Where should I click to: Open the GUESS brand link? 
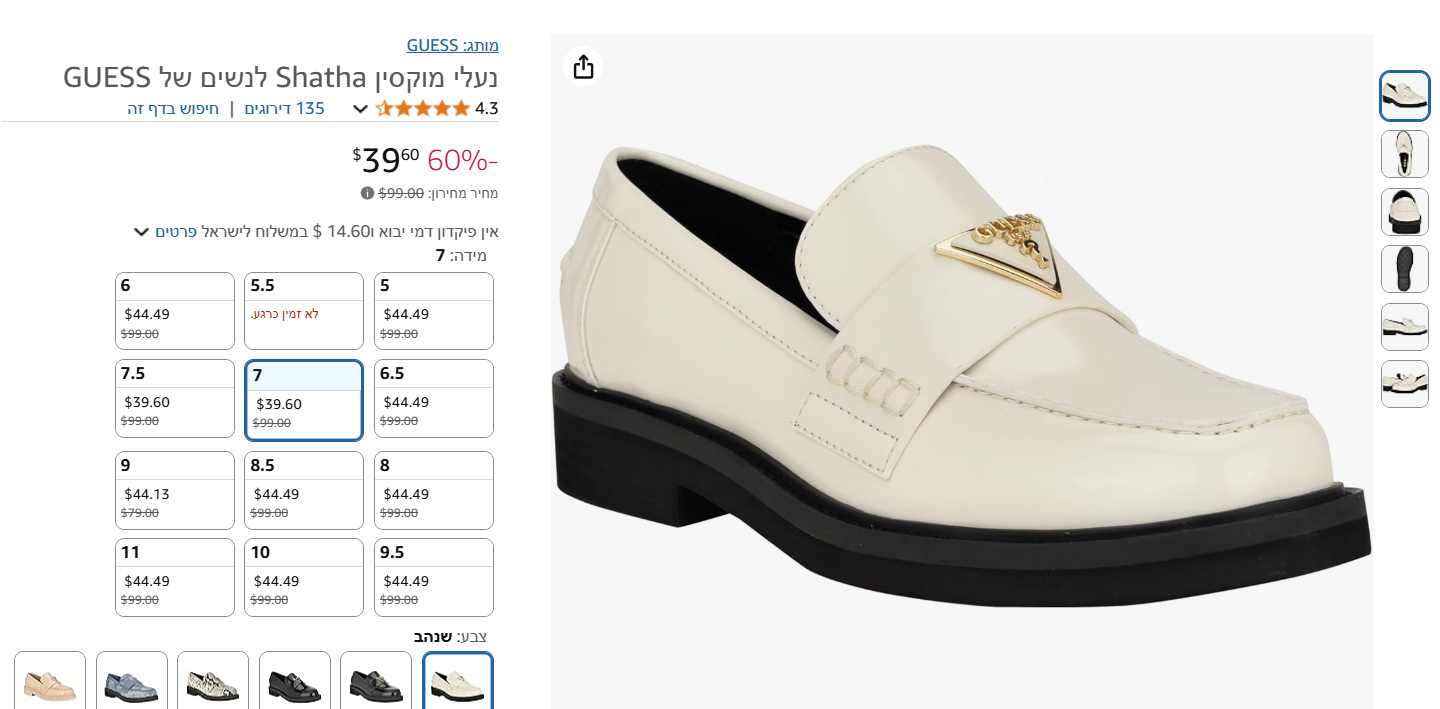coord(452,45)
